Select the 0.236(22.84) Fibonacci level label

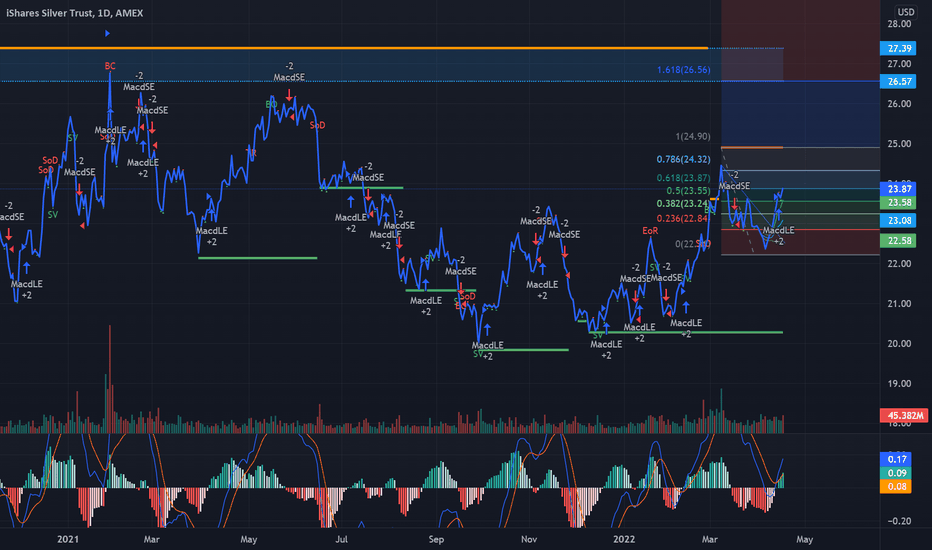point(683,218)
